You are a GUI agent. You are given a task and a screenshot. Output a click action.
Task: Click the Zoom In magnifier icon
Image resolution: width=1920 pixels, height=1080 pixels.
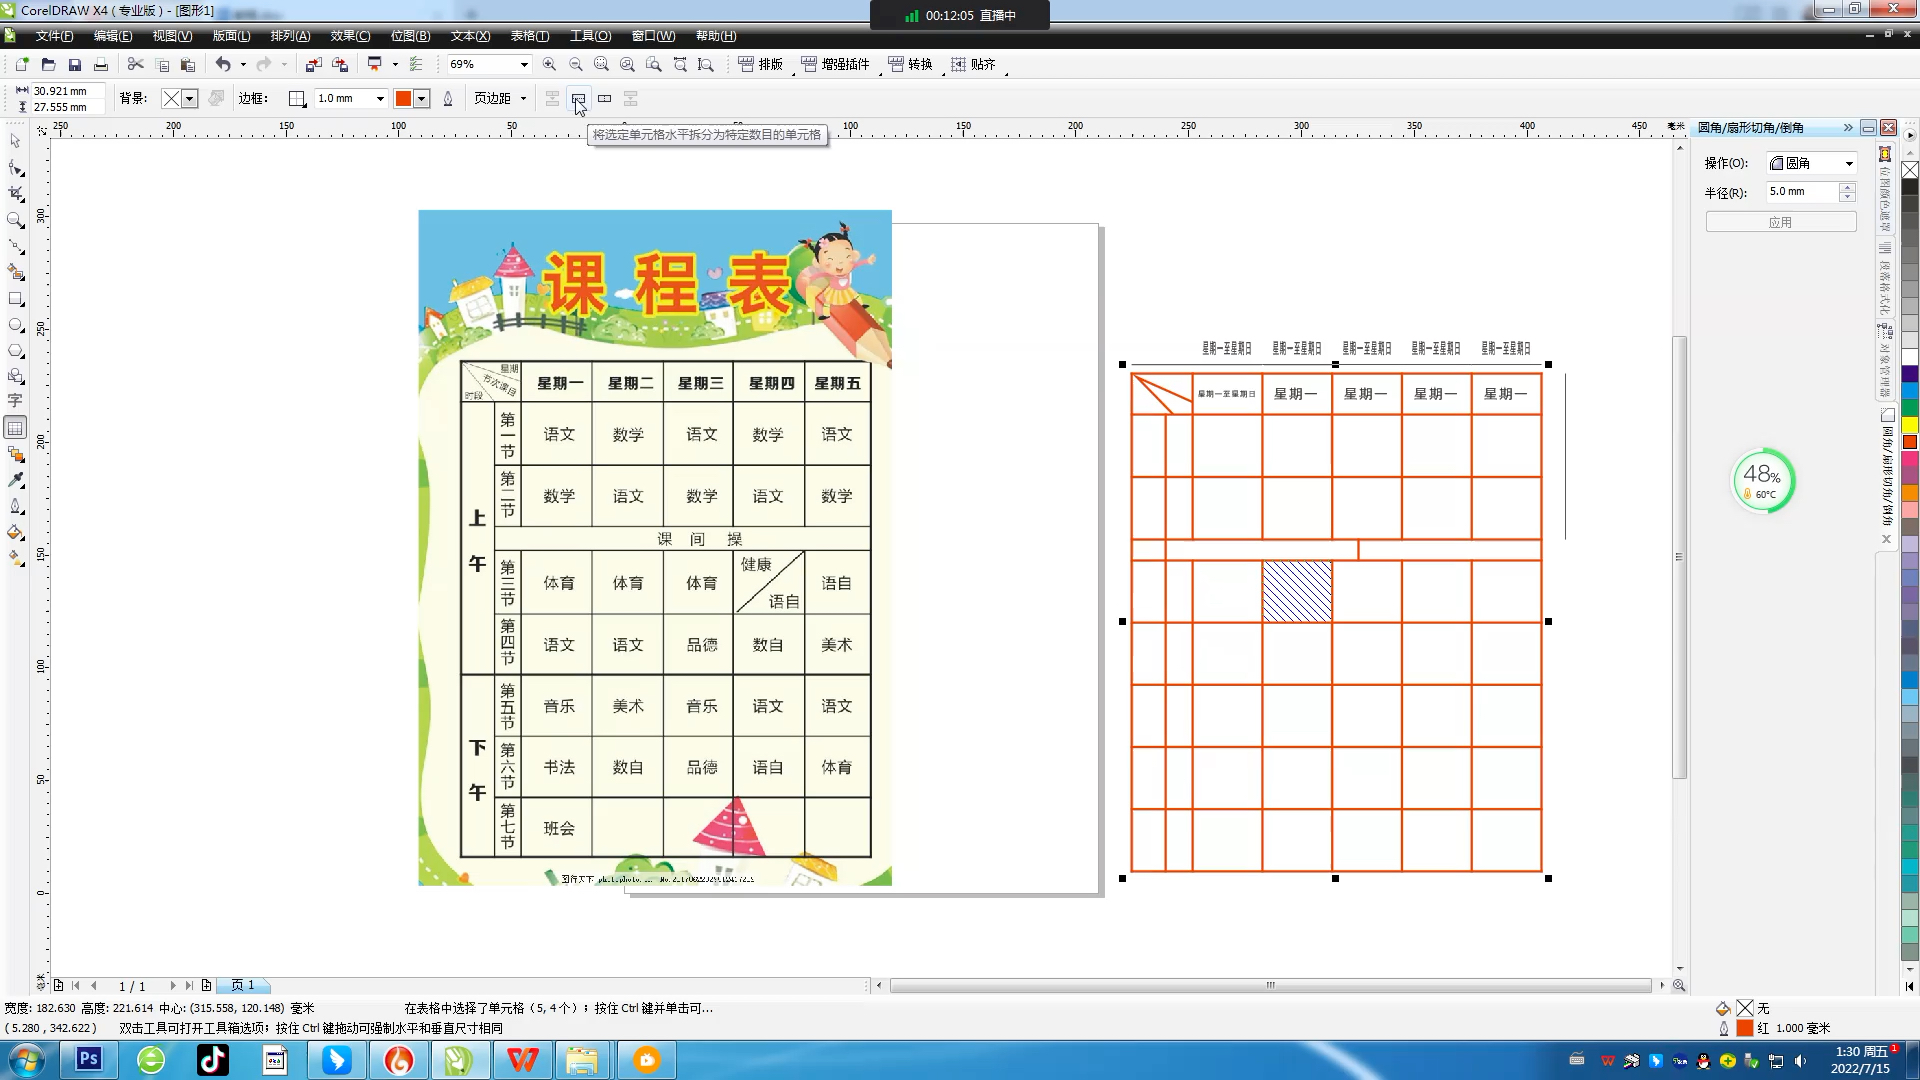point(549,64)
